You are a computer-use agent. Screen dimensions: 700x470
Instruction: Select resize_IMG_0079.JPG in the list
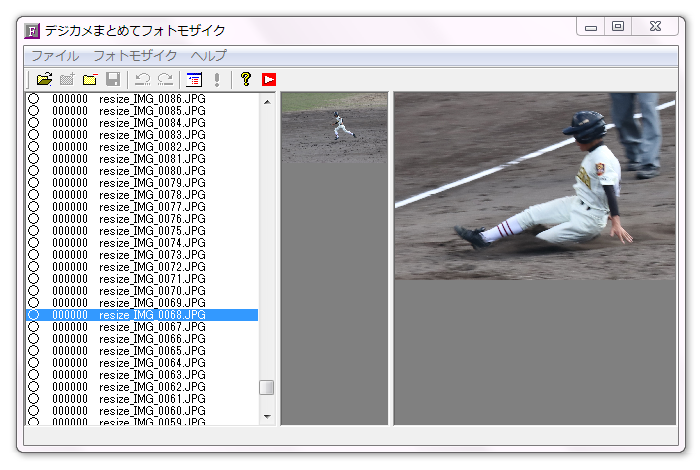142,183
